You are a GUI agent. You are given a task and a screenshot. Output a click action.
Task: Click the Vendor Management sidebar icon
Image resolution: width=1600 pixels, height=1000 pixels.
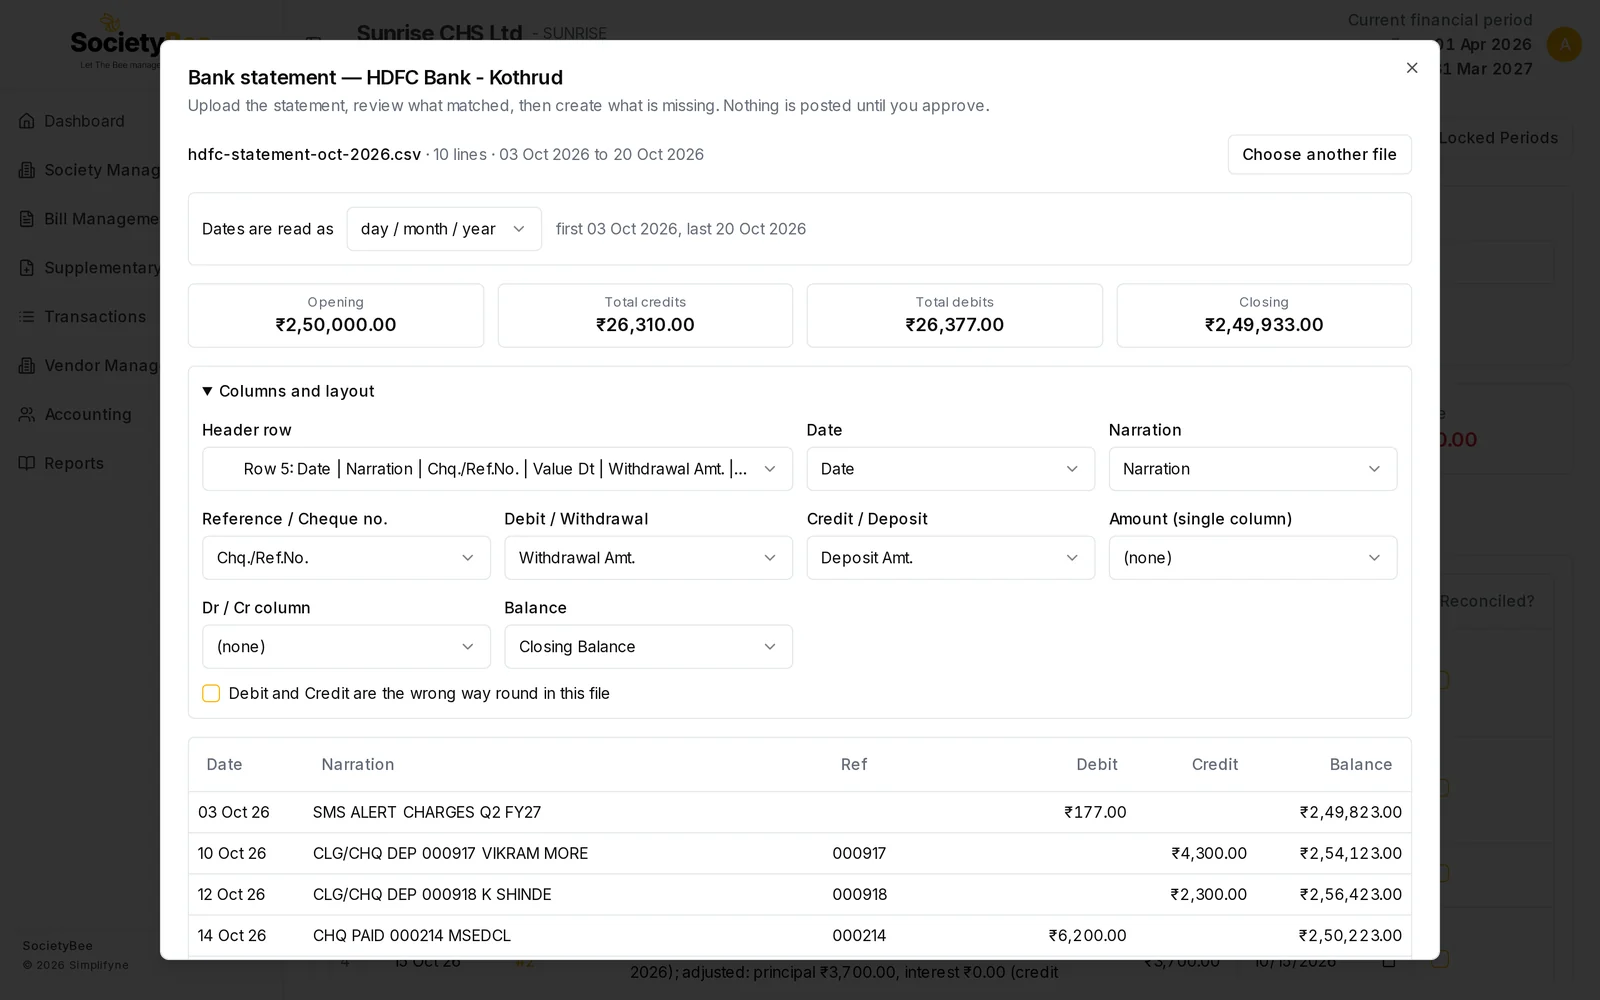pos(27,365)
